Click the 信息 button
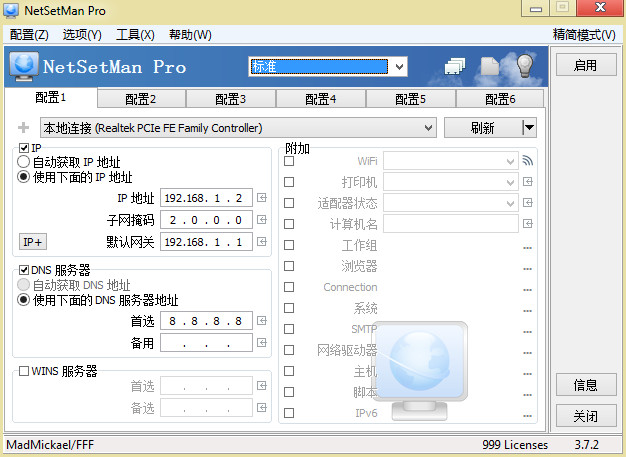This screenshot has width=626, height=457. pyautogui.click(x=586, y=385)
